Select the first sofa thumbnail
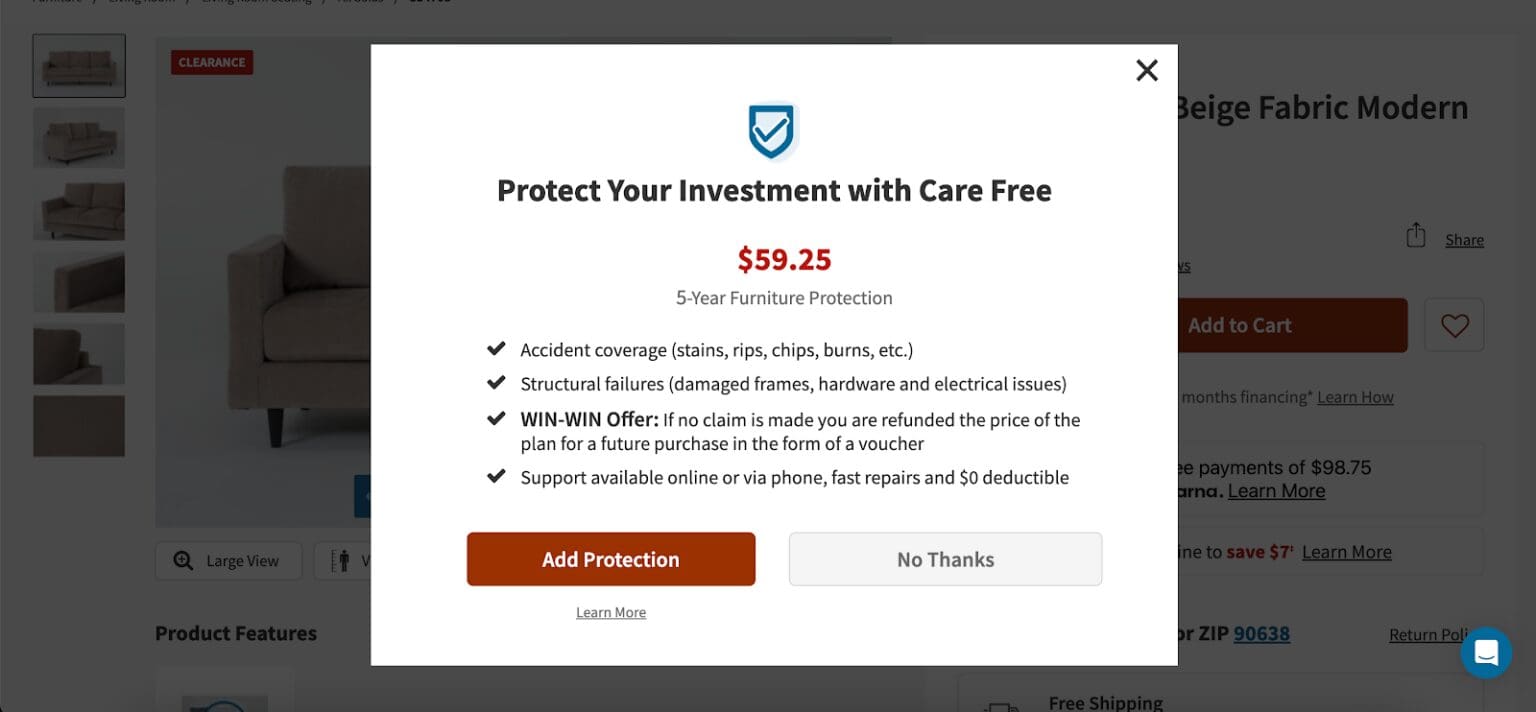This screenshot has width=1536, height=712. [79, 65]
